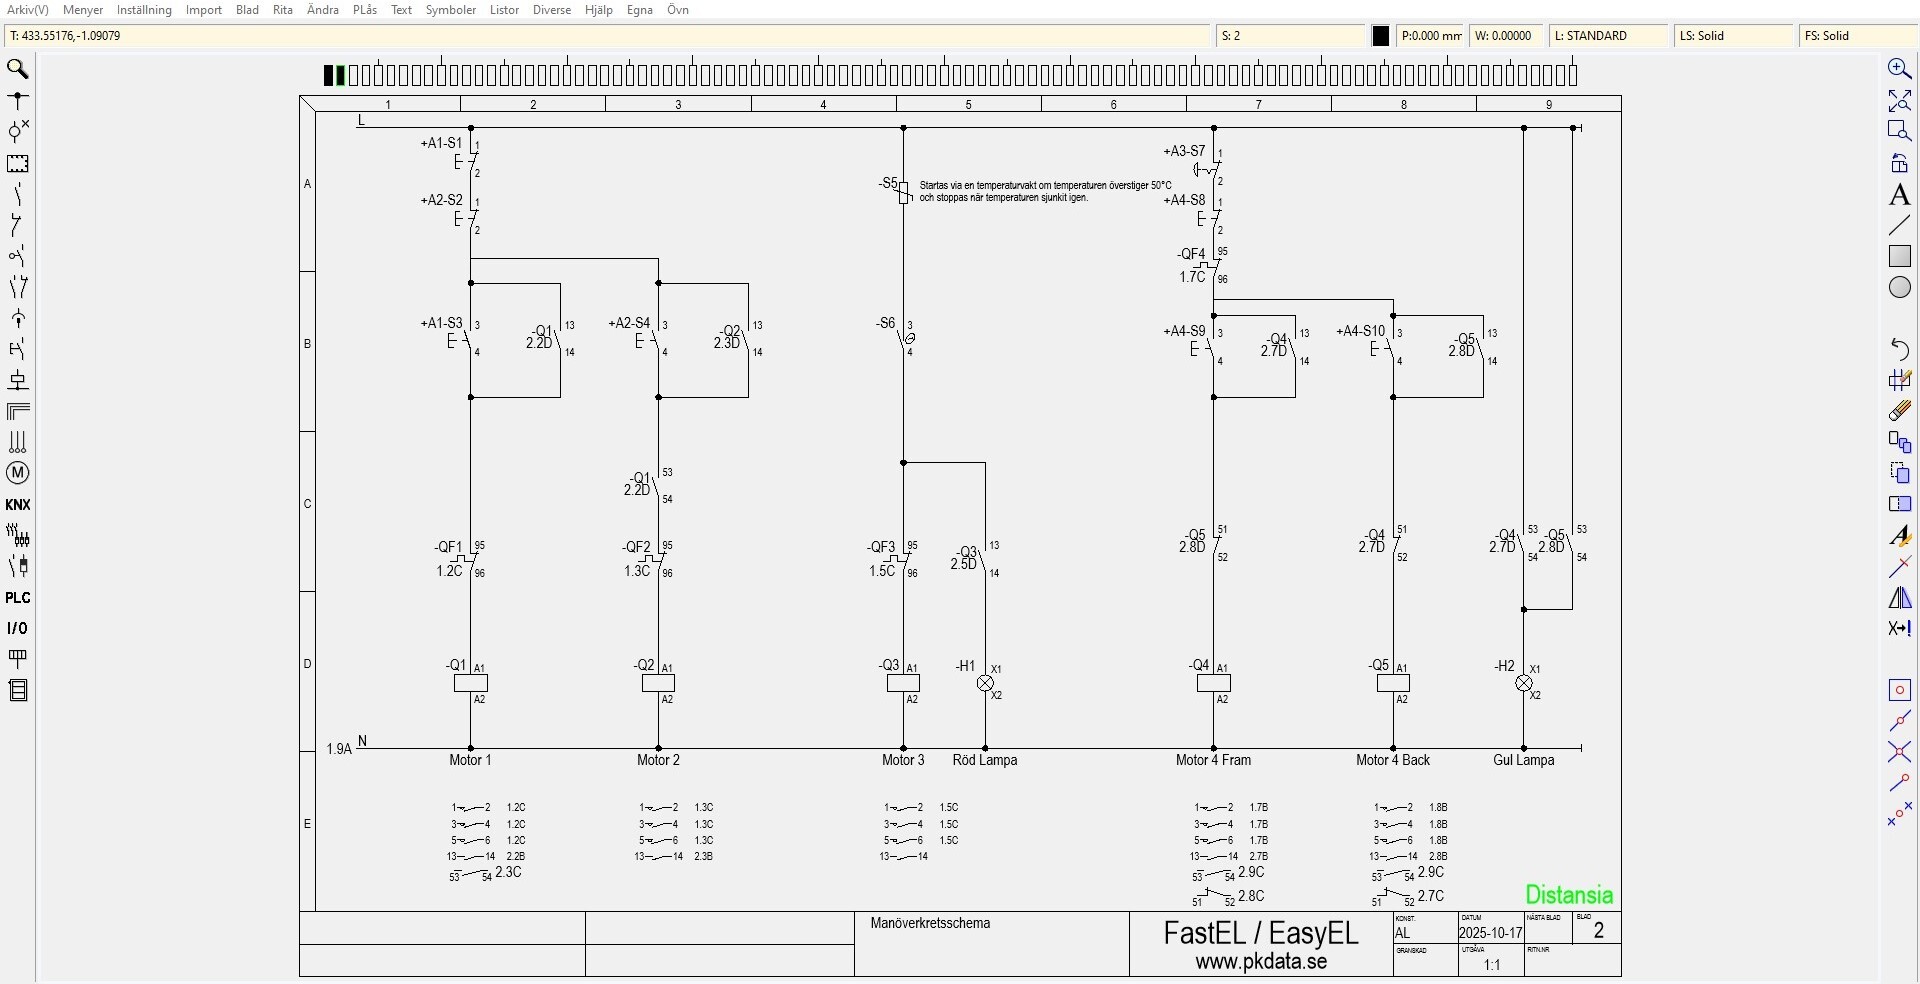
Task: Click the zoom-in magnifier icon on right toolbar
Action: click(x=1899, y=69)
